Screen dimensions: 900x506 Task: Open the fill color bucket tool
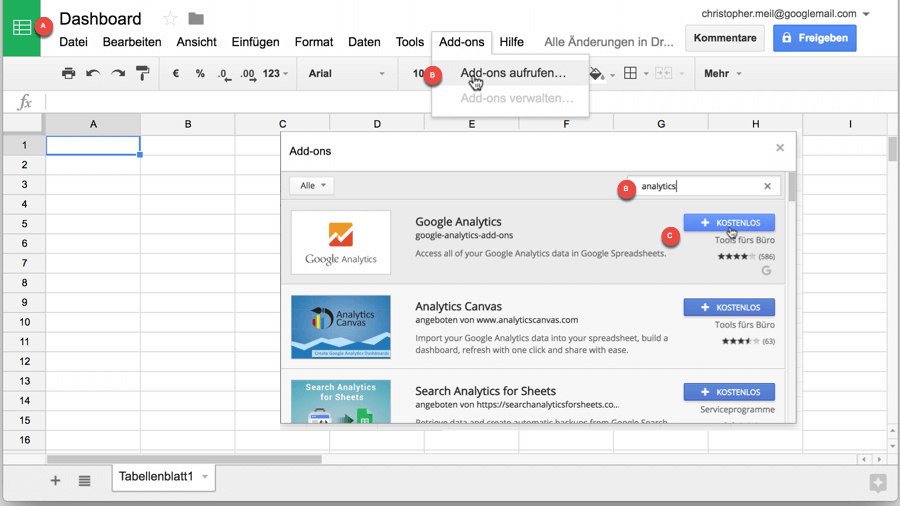[x=596, y=73]
